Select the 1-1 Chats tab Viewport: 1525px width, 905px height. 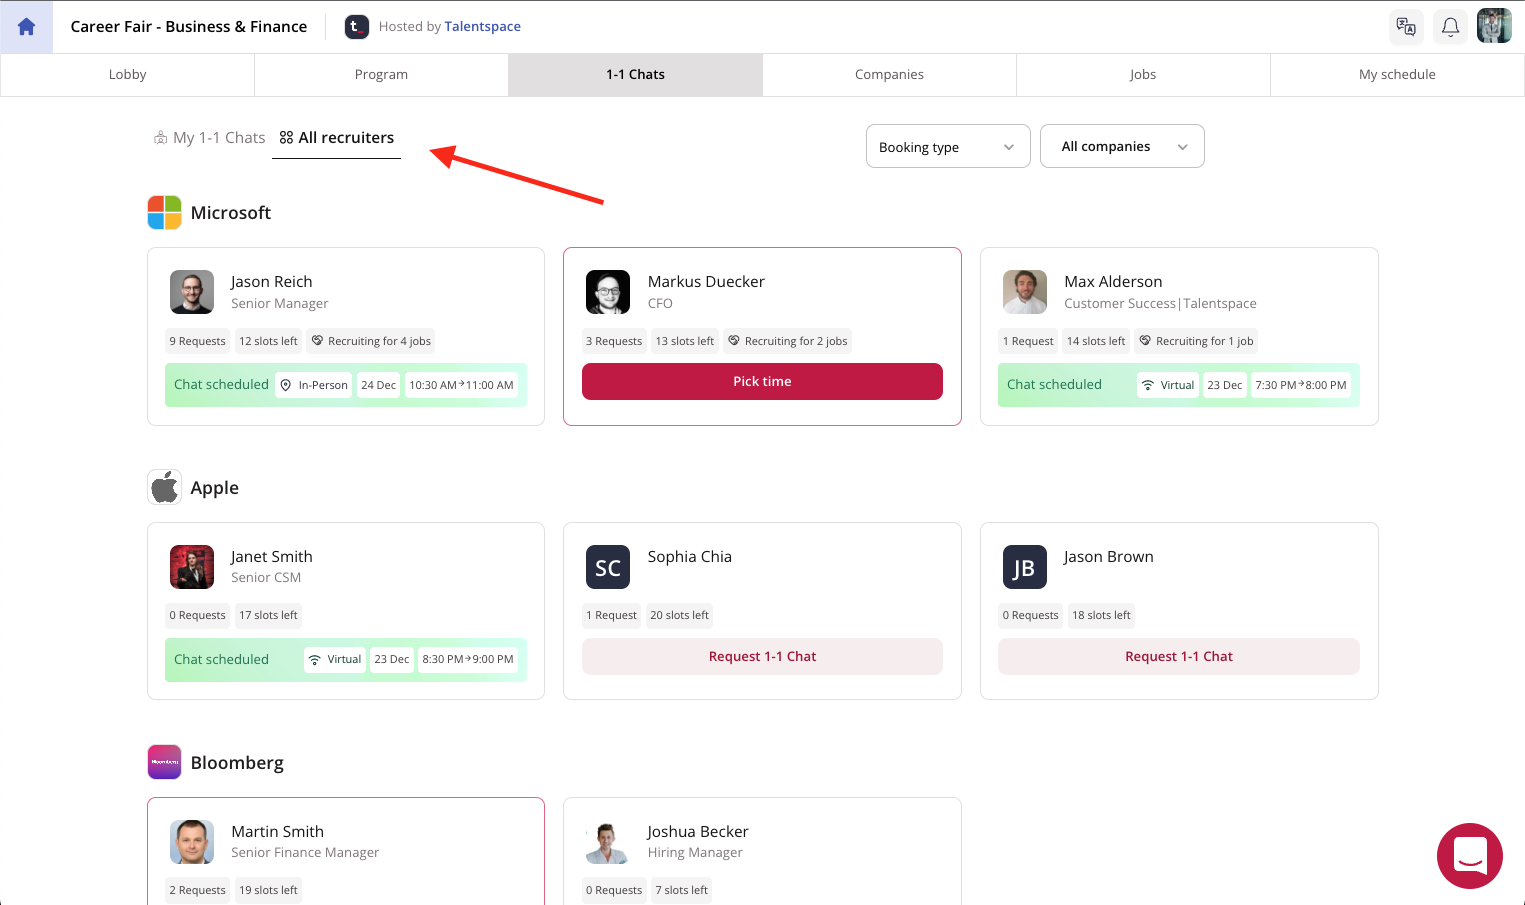pyautogui.click(x=635, y=75)
